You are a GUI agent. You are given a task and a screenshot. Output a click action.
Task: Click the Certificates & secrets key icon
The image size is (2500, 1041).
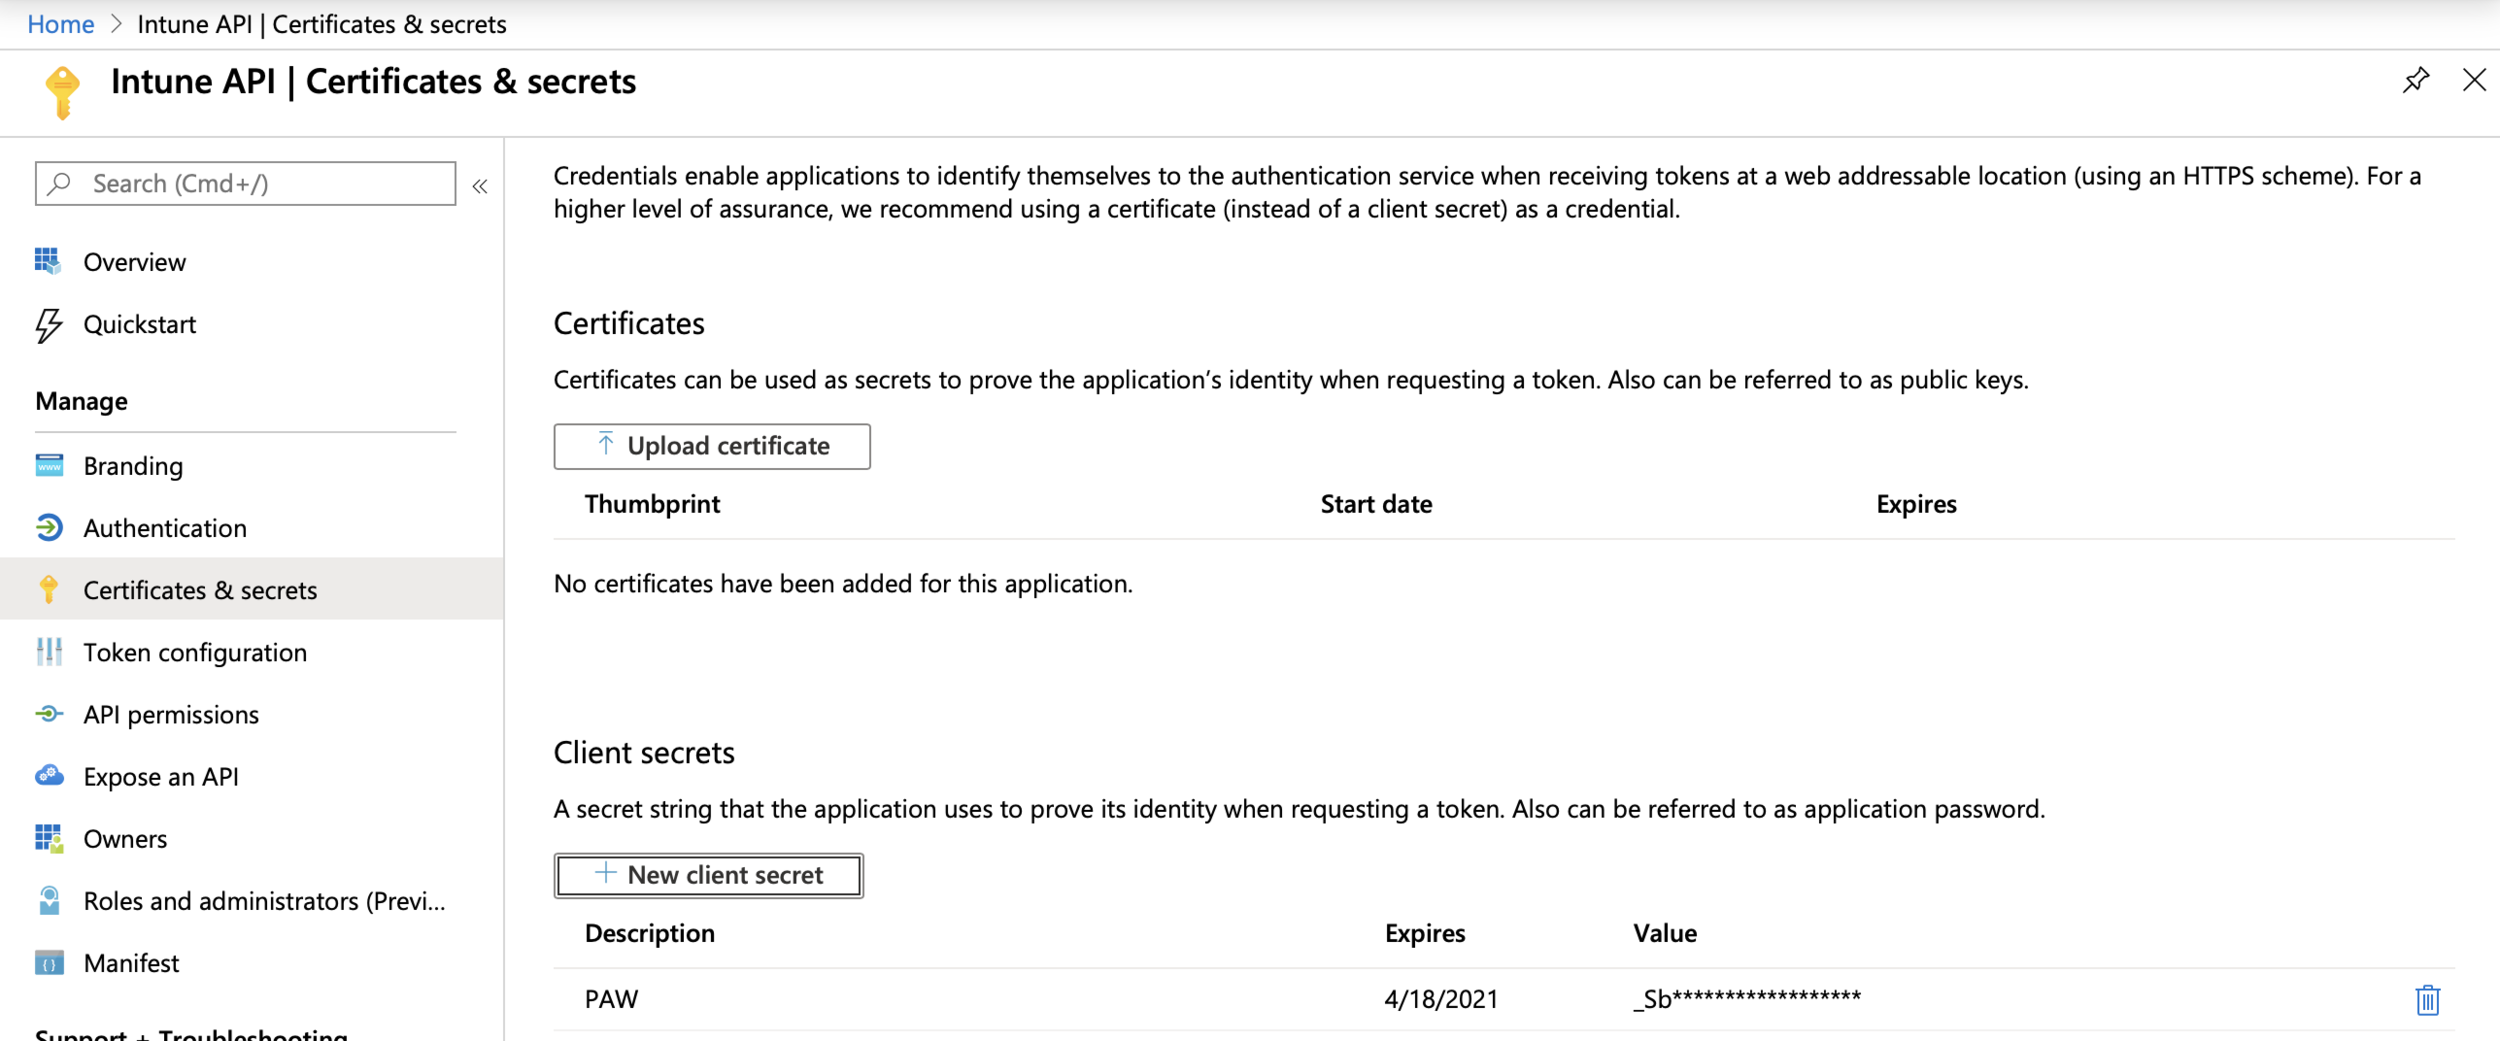(49, 590)
